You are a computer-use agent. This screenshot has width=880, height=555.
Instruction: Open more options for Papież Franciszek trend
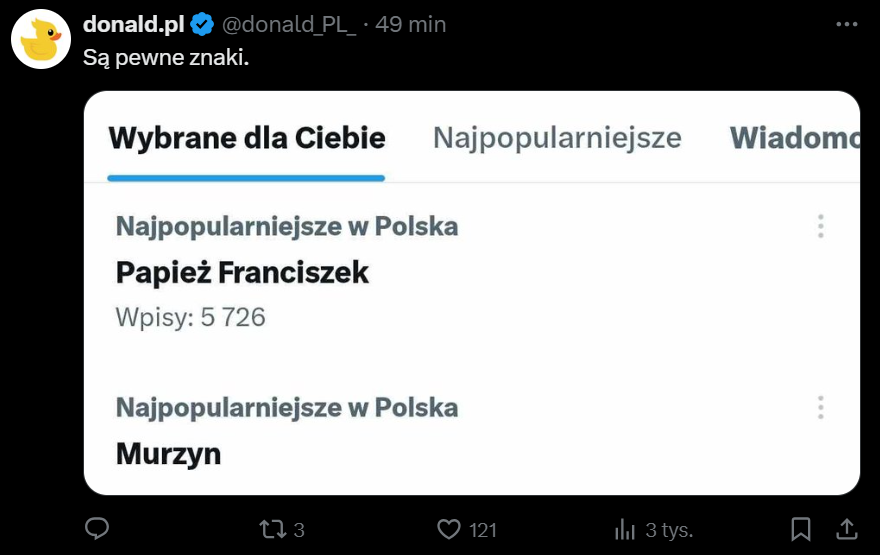(820, 226)
